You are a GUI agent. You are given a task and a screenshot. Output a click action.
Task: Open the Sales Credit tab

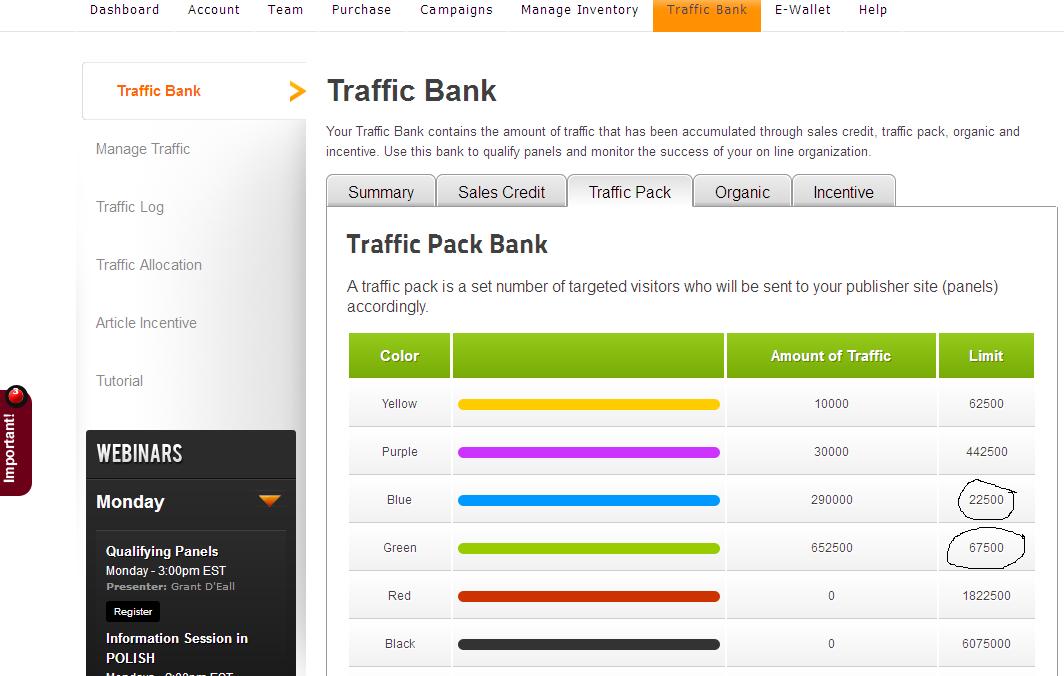coord(501,191)
